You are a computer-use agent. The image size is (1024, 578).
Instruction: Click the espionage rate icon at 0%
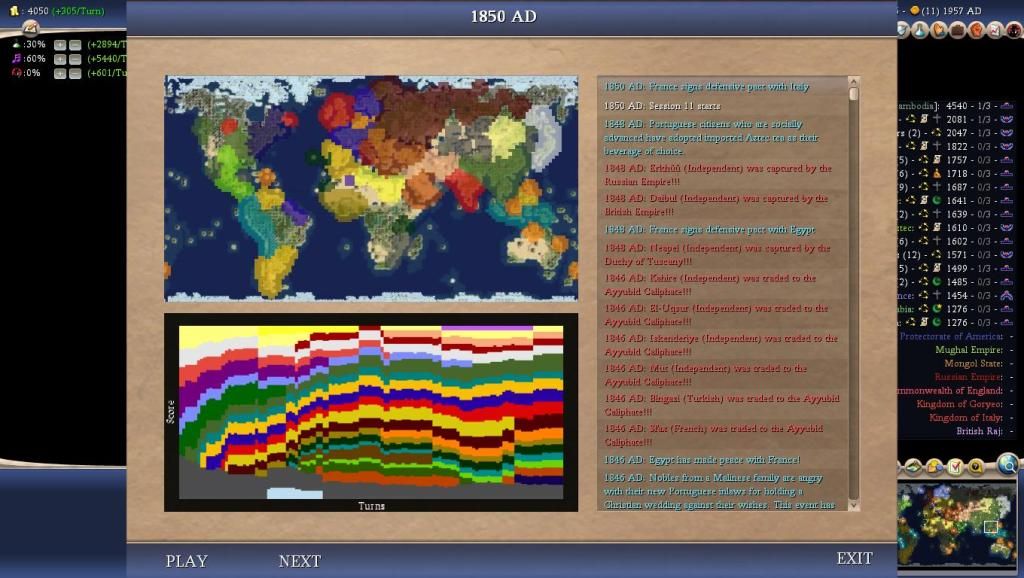coord(16,72)
